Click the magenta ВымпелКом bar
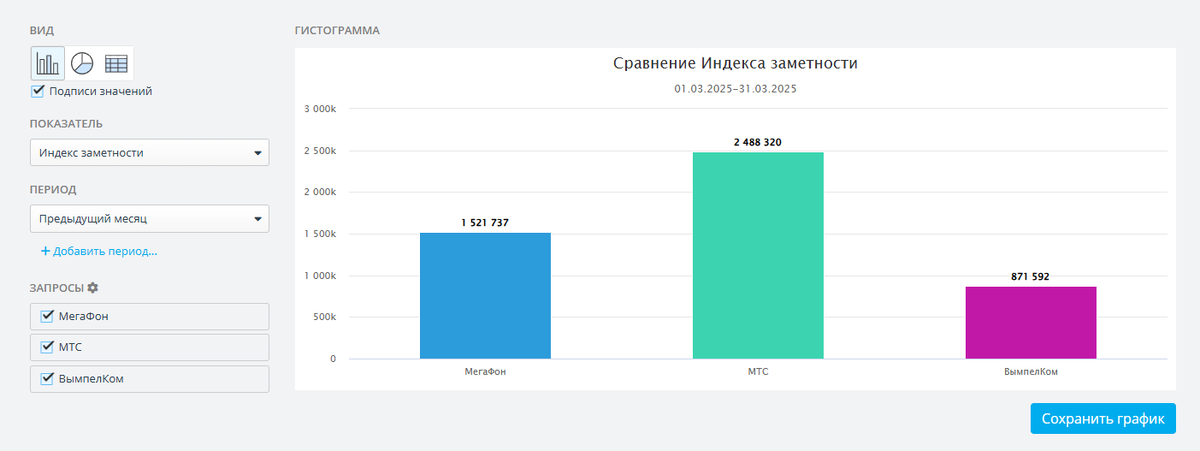1200x451 pixels. point(1031,323)
